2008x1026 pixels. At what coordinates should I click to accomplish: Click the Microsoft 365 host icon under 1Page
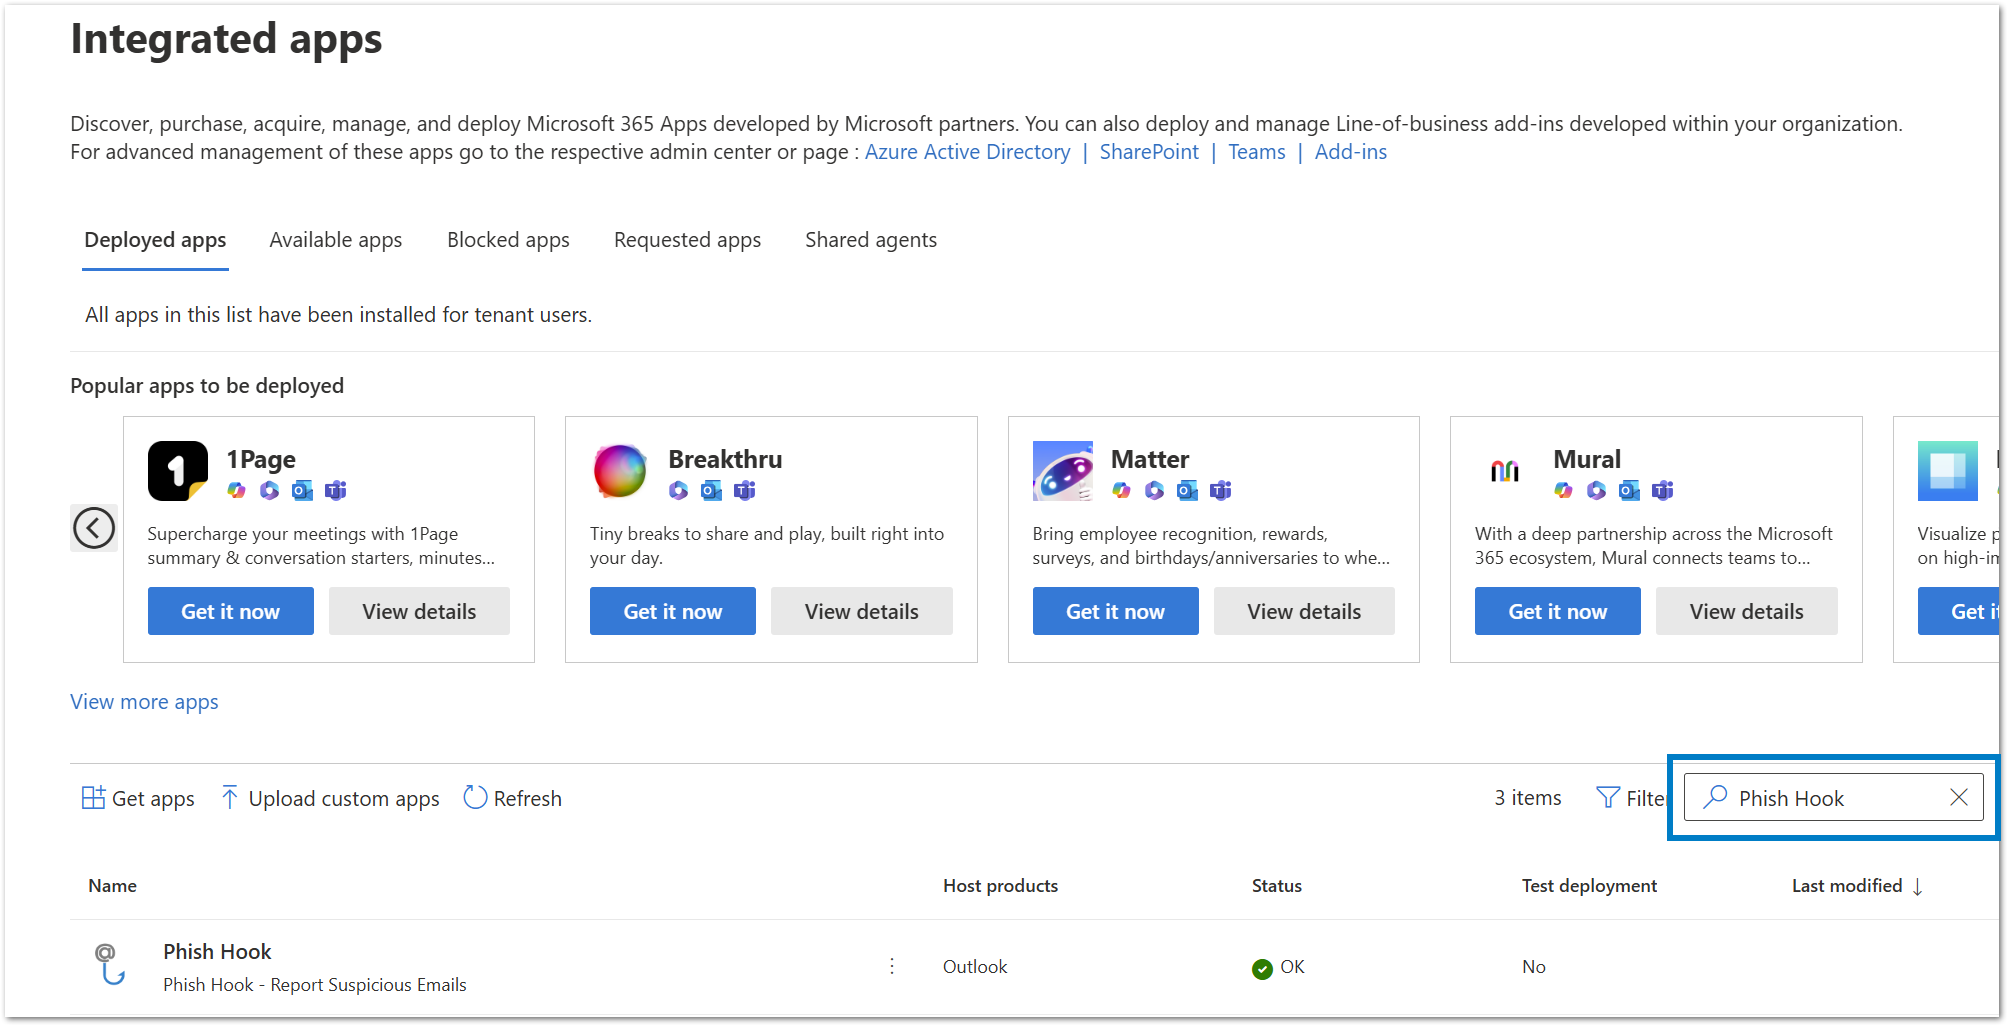coord(269,490)
